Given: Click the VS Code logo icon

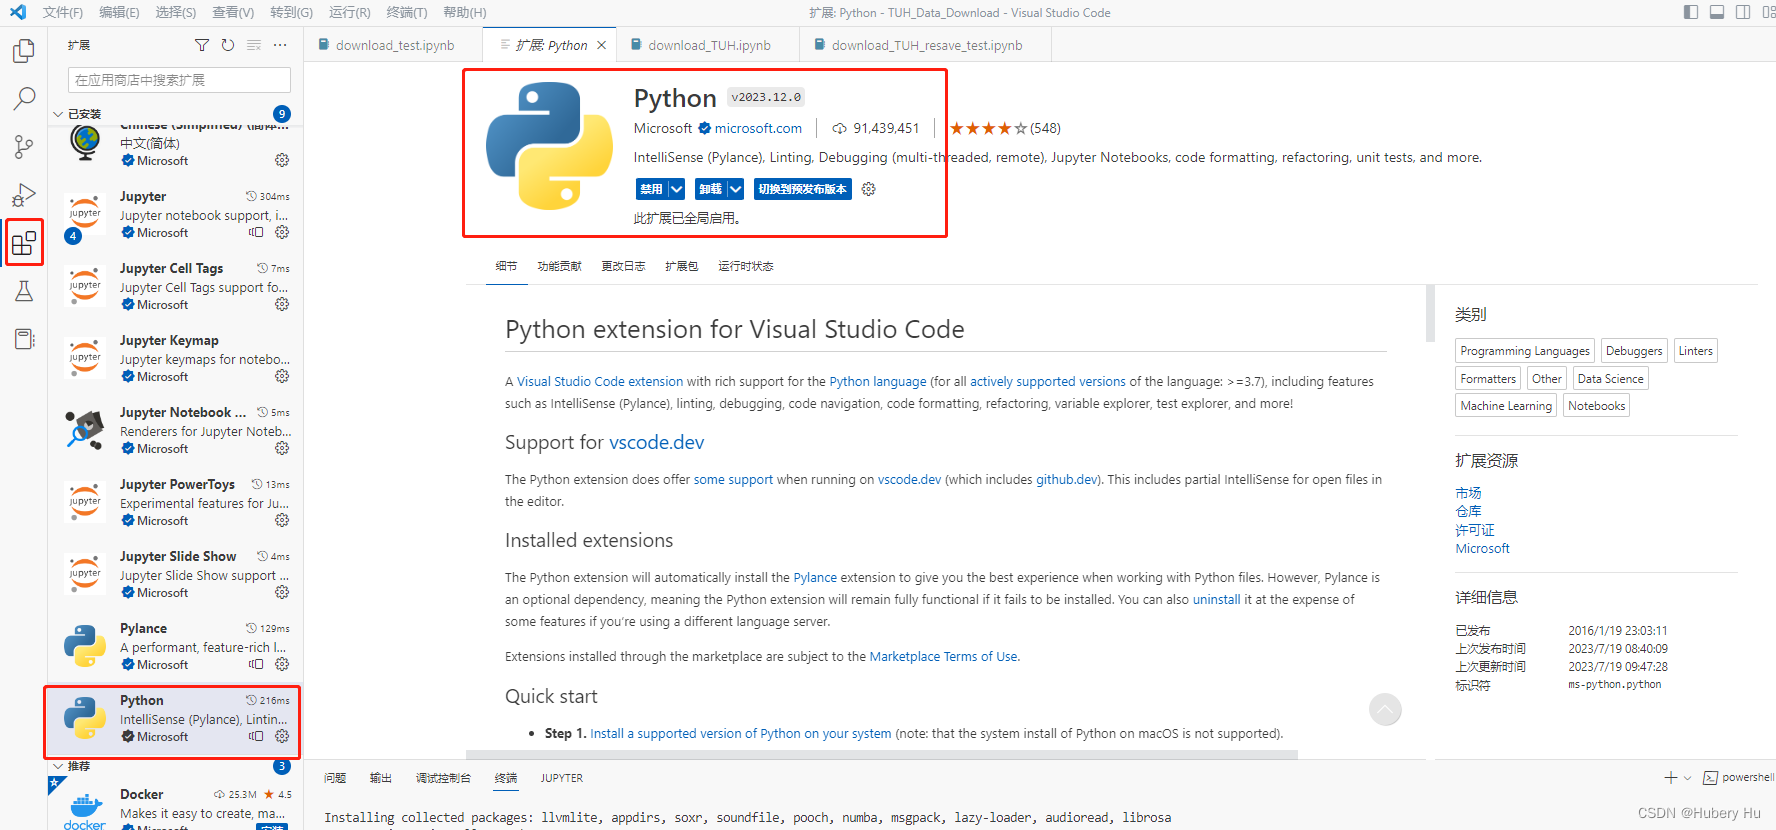Looking at the screenshot, I should click(x=18, y=12).
